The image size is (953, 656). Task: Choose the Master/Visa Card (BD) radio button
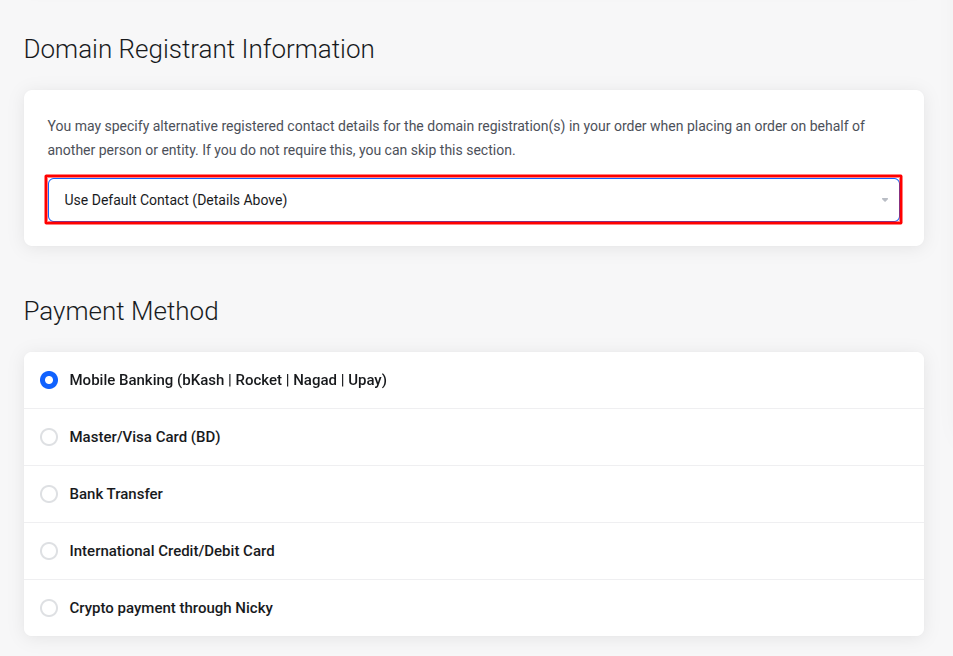click(x=49, y=437)
